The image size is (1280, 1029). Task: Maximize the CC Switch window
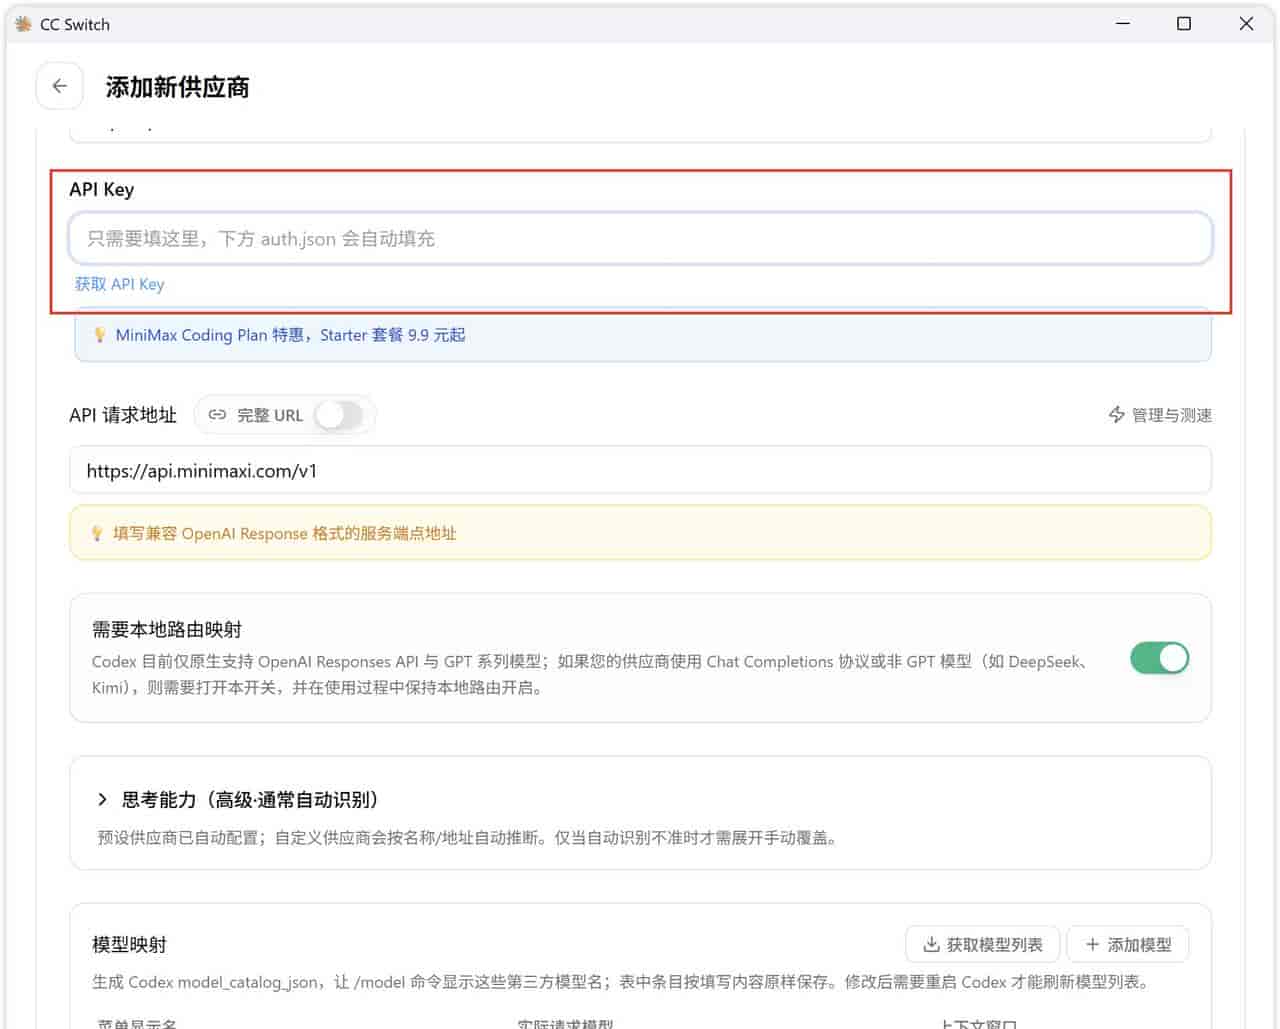tap(1184, 23)
